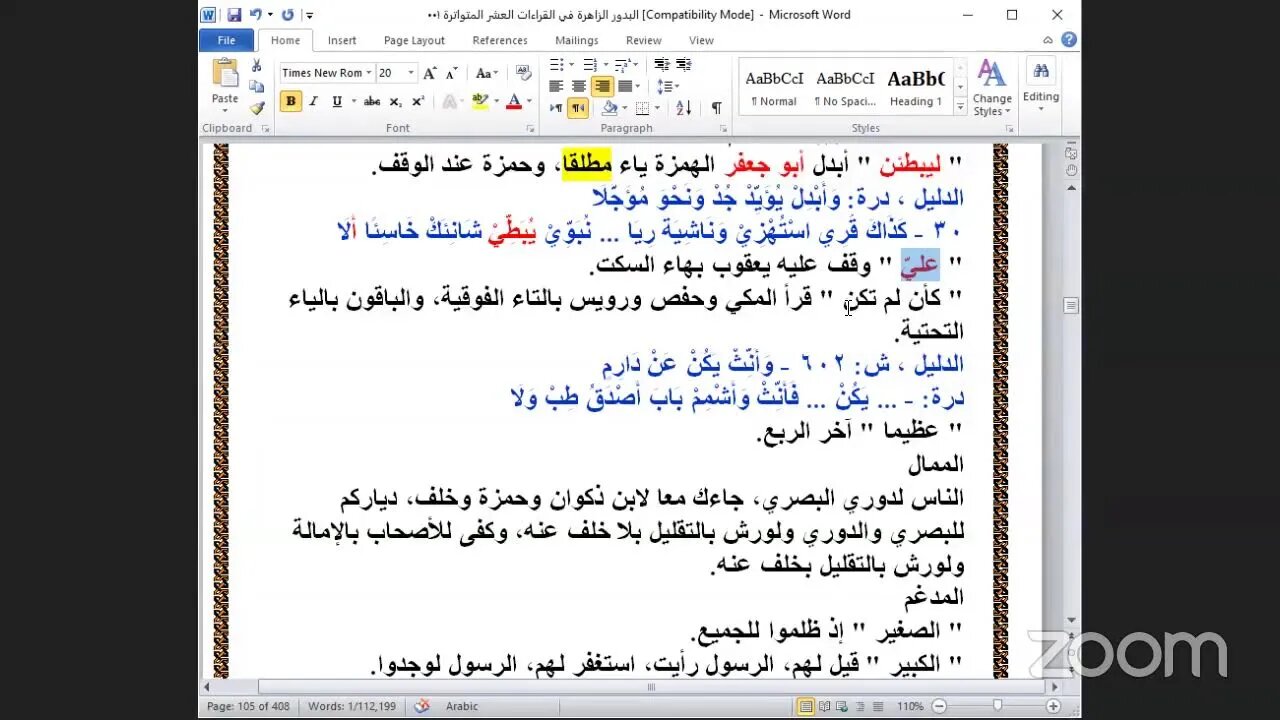The image size is (1280, 720).
Task: Switch to Full Screen Reading view
Action: point(826,706)
